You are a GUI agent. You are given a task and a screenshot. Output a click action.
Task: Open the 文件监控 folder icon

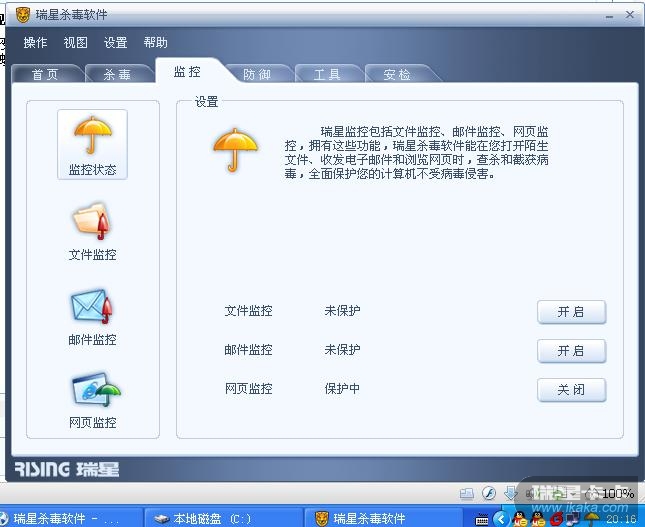click(x=92, y=221)
